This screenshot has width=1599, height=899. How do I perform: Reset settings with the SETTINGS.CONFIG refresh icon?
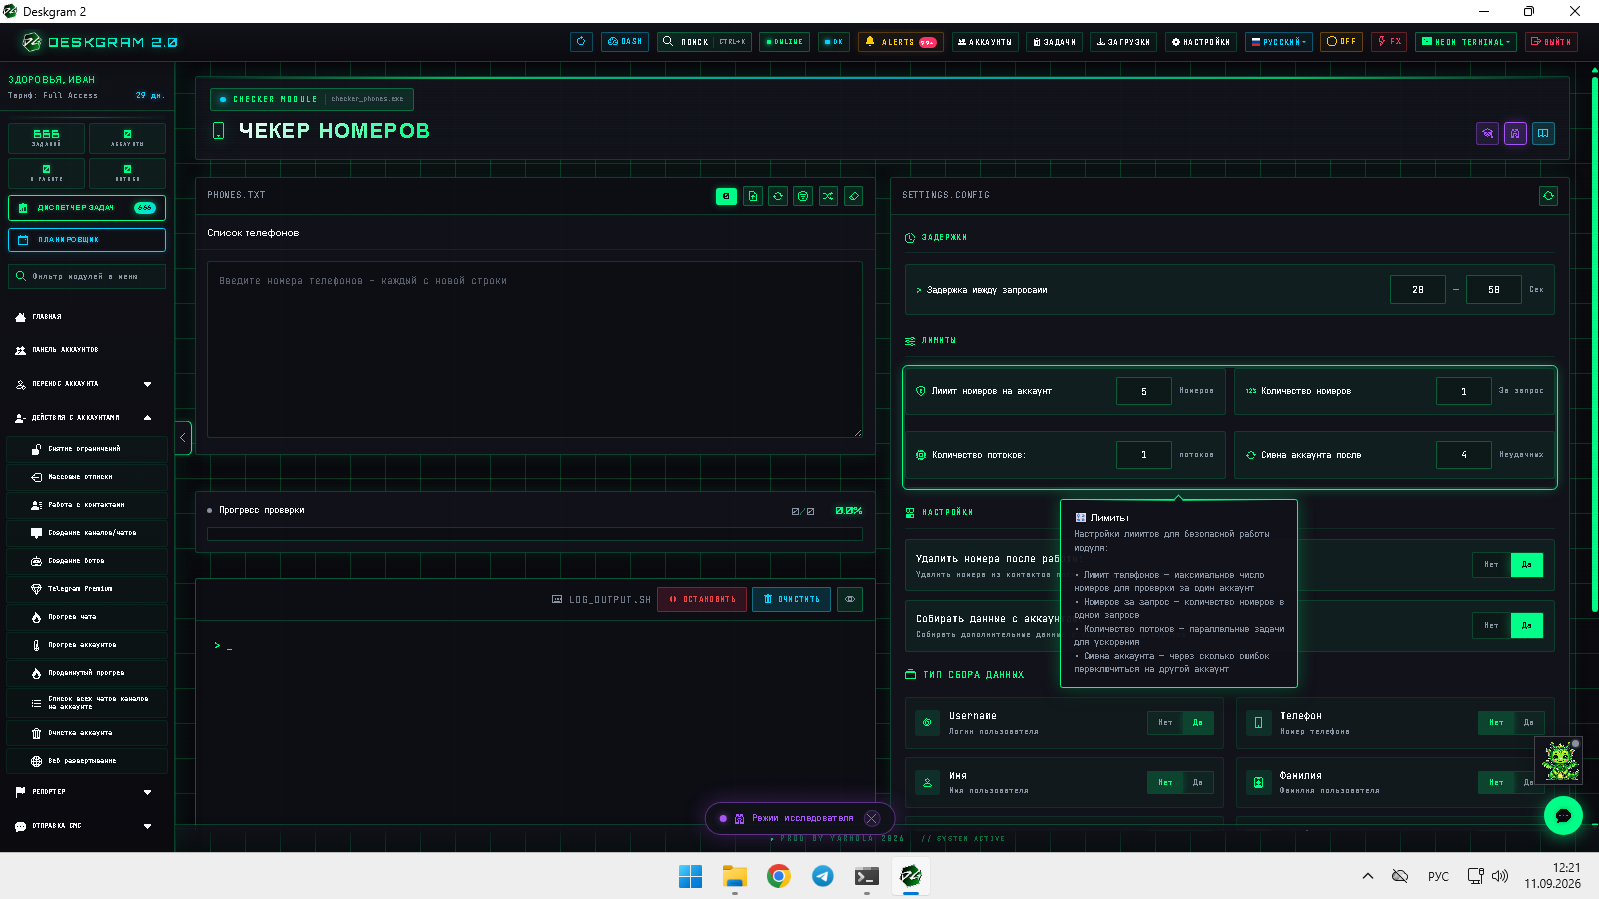[1548, 196]
